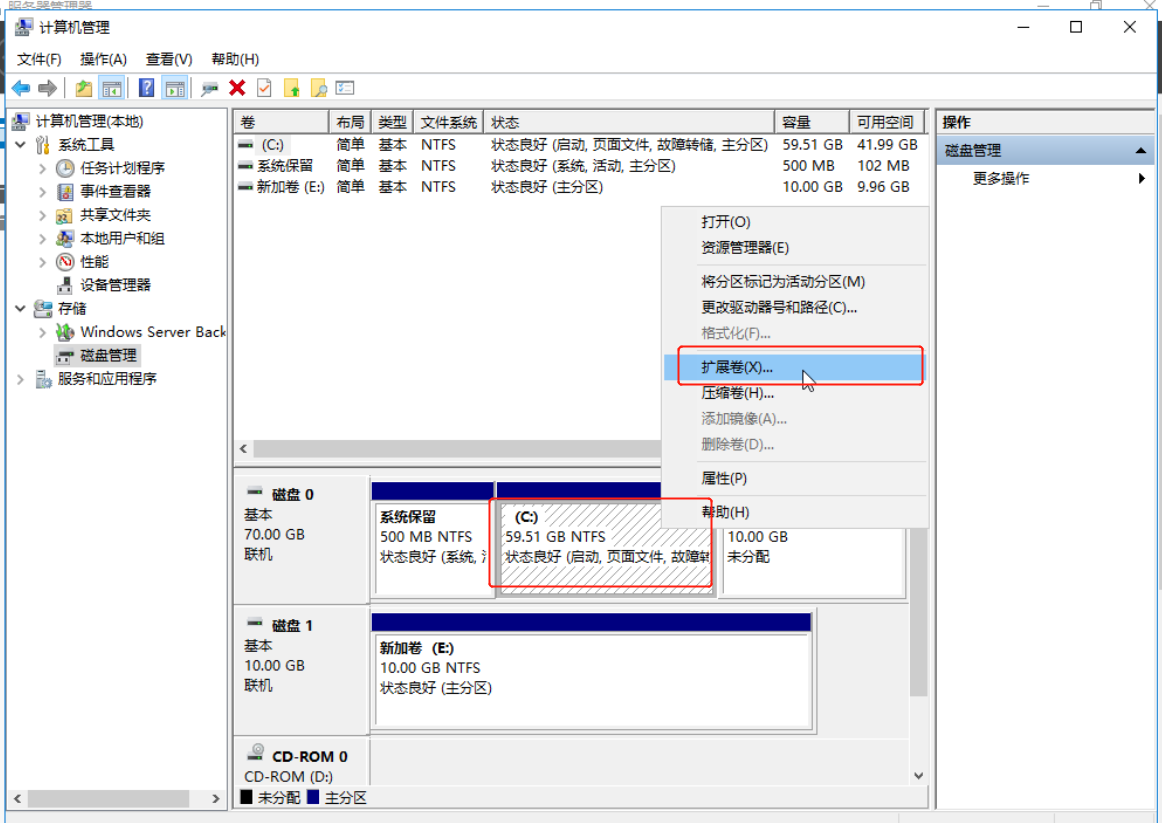Click the red X delete toolbar icon

[237, 88]
